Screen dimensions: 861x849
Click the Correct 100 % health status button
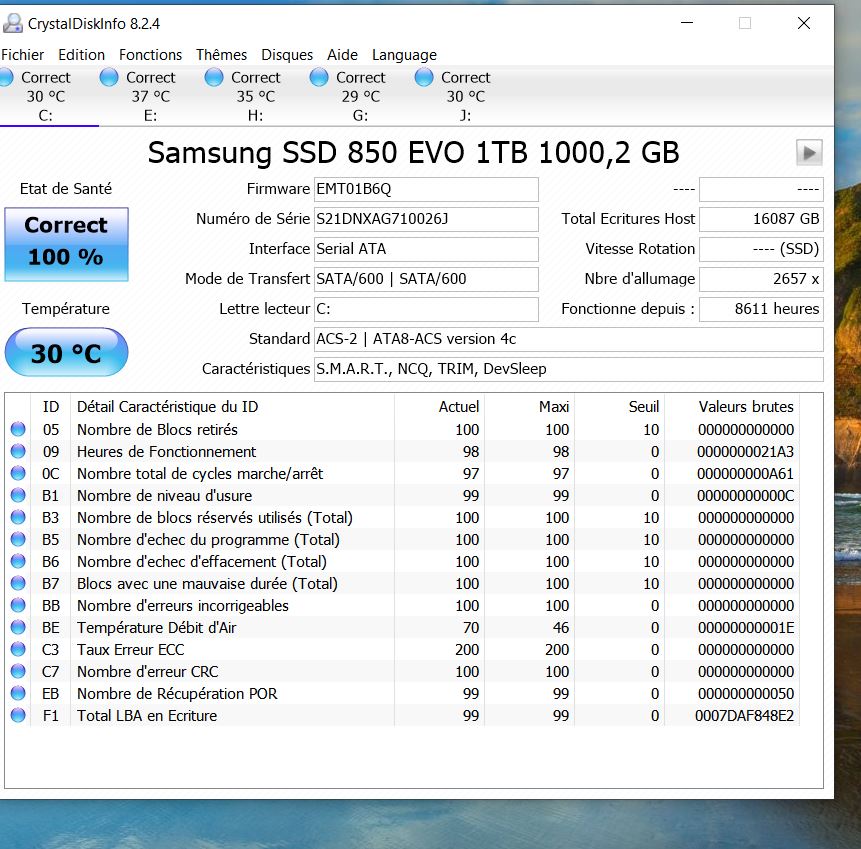click(x=66, y=244)
